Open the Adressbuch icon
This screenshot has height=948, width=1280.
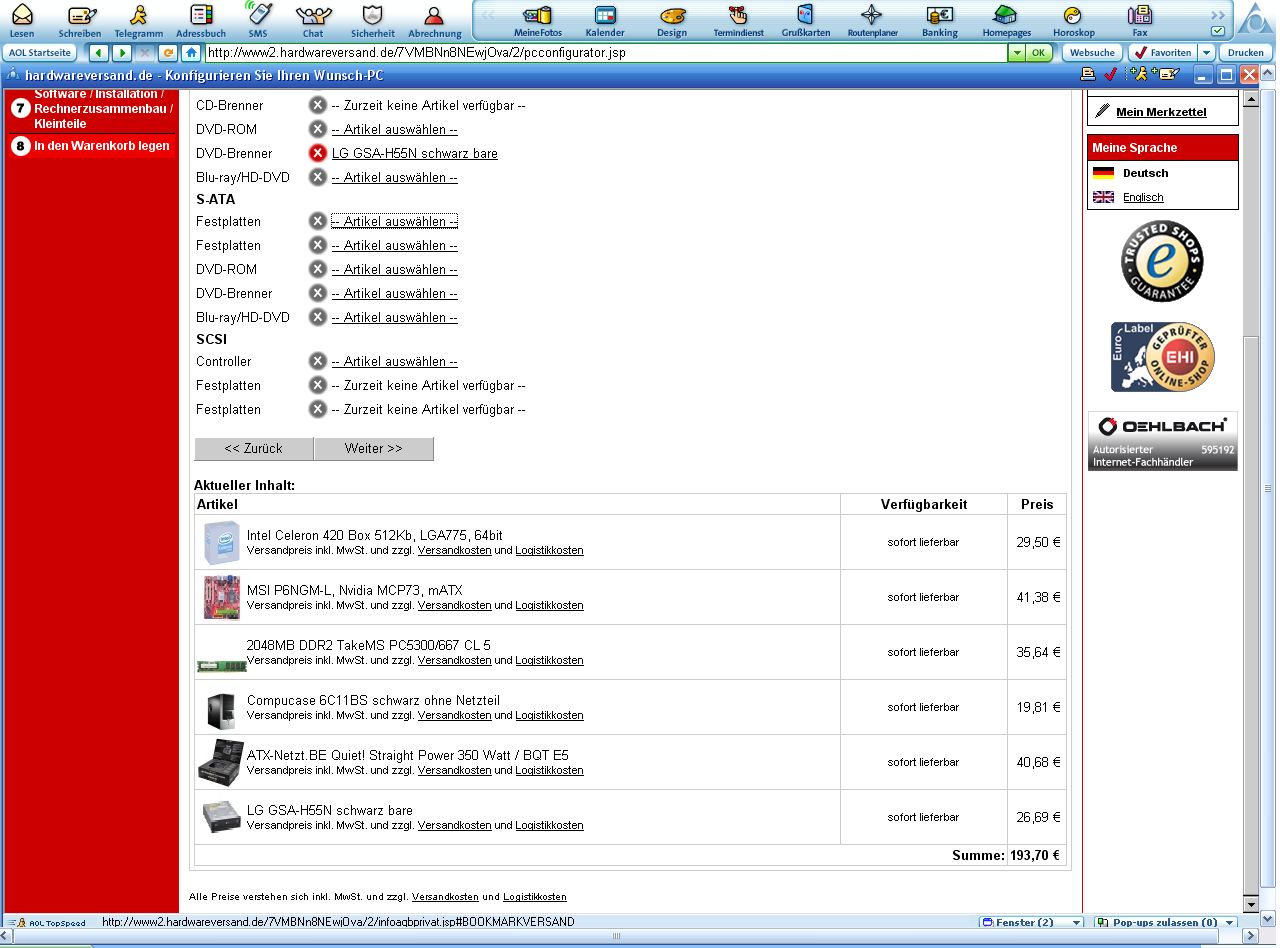(201, 19)
